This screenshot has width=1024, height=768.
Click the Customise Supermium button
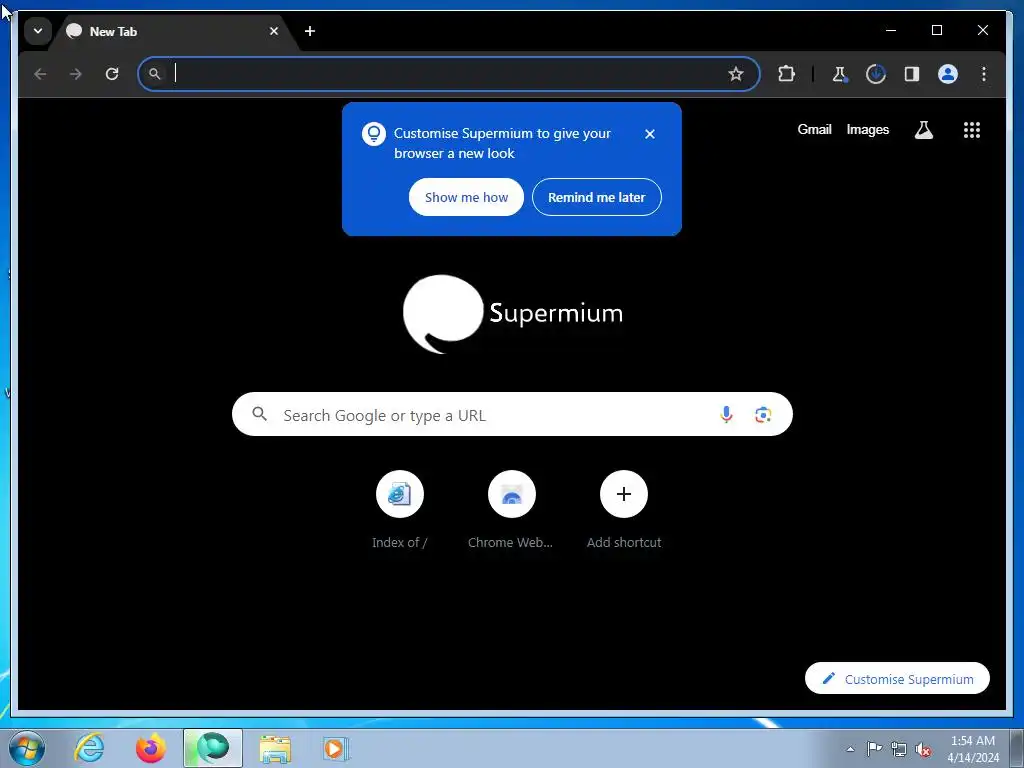pyautogui.click(x=897, y=679)
